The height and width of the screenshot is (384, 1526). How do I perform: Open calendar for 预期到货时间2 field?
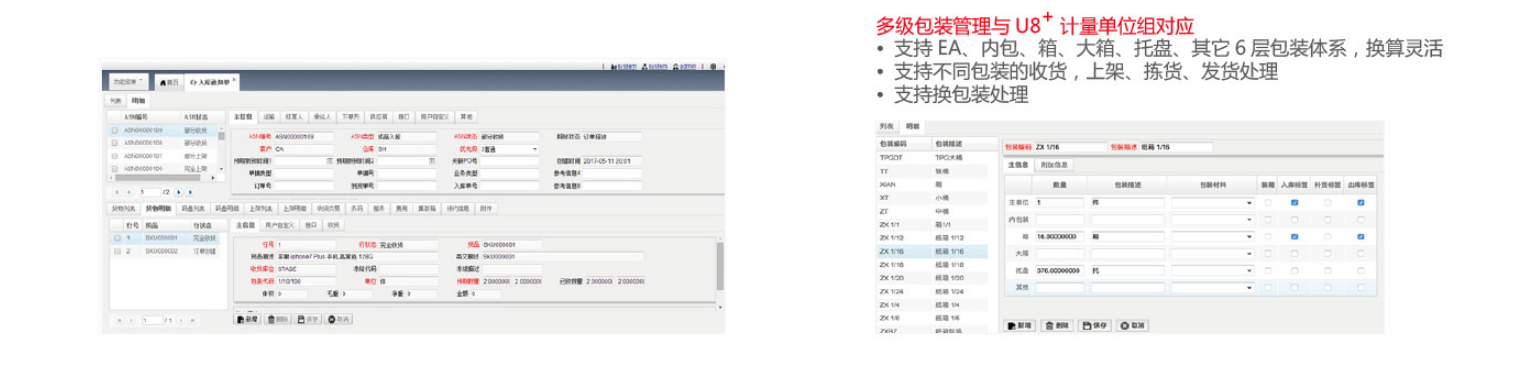(x=433, y=161)
